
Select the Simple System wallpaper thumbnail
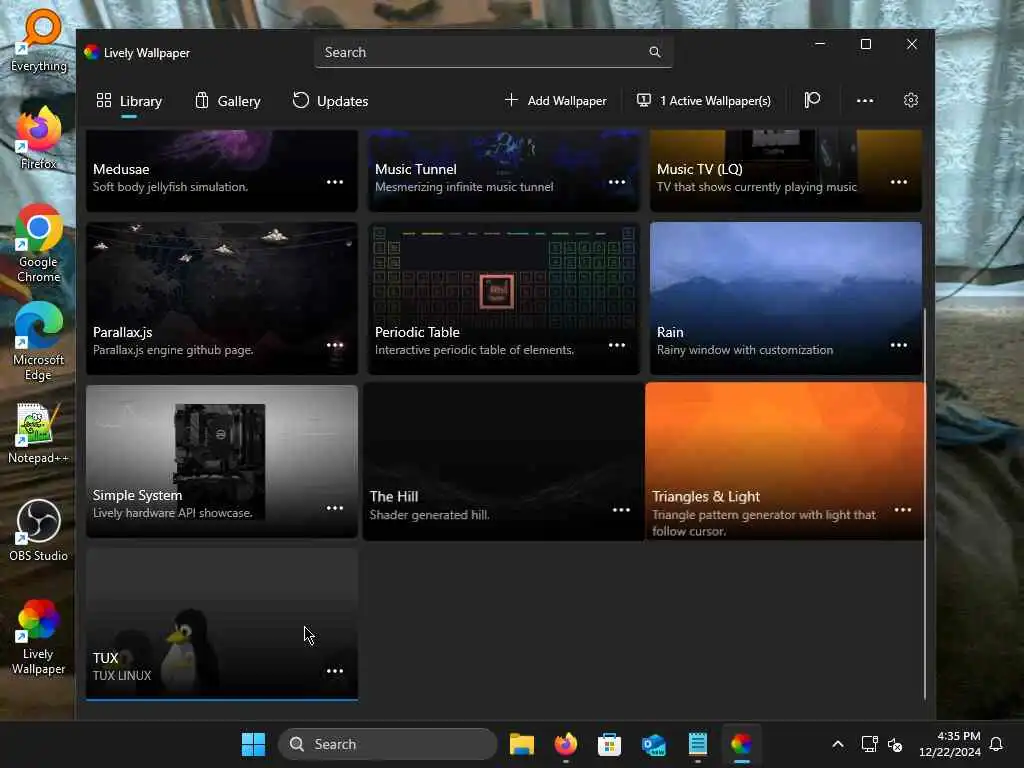(x=222, y=461)
